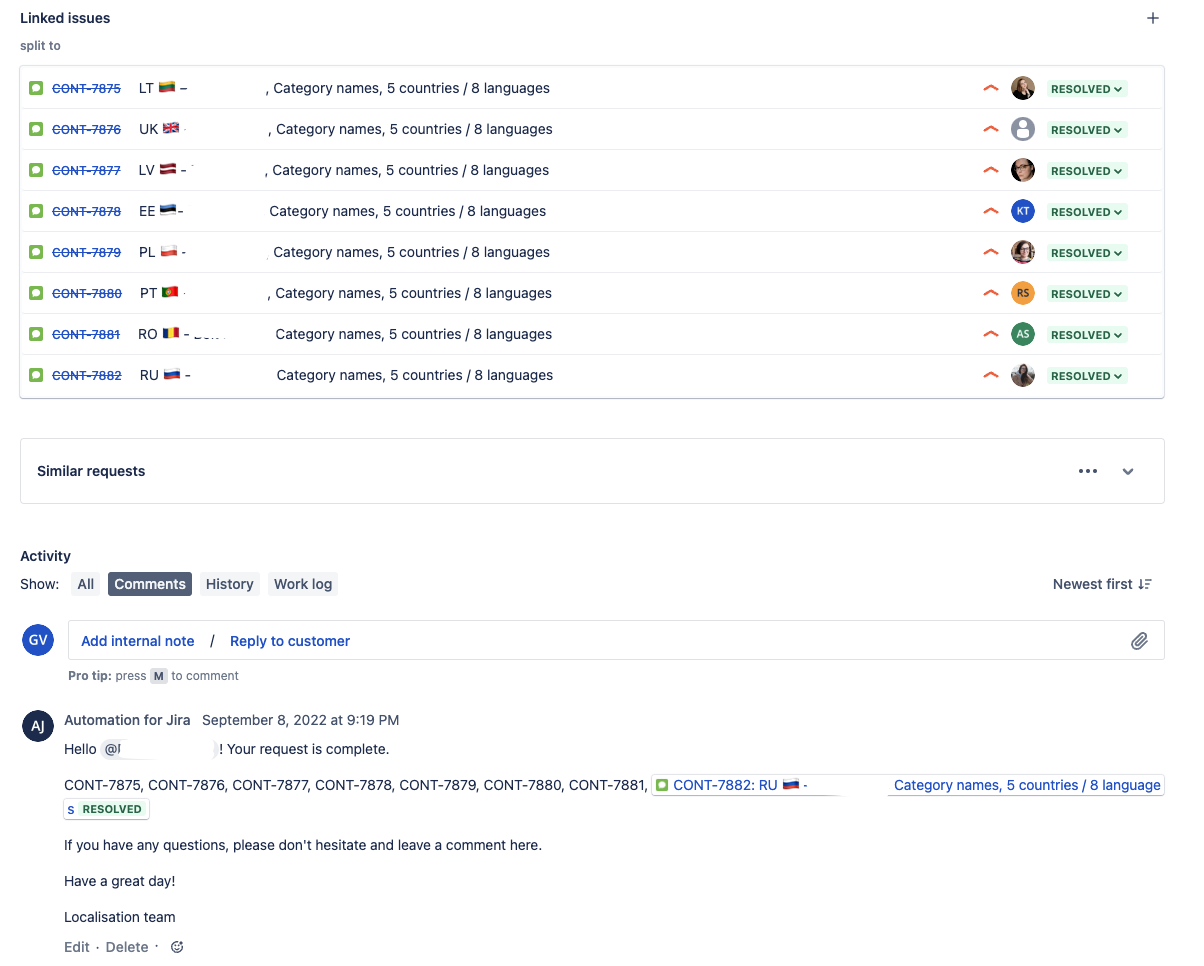Click PL row Category names summary

point(411,252)
